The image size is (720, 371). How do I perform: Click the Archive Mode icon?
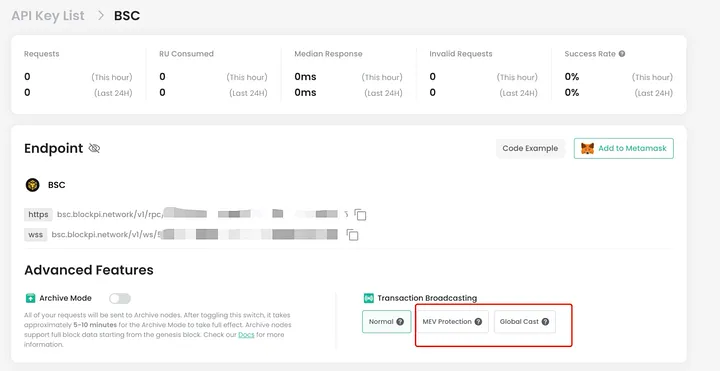[x=30, y=298]
